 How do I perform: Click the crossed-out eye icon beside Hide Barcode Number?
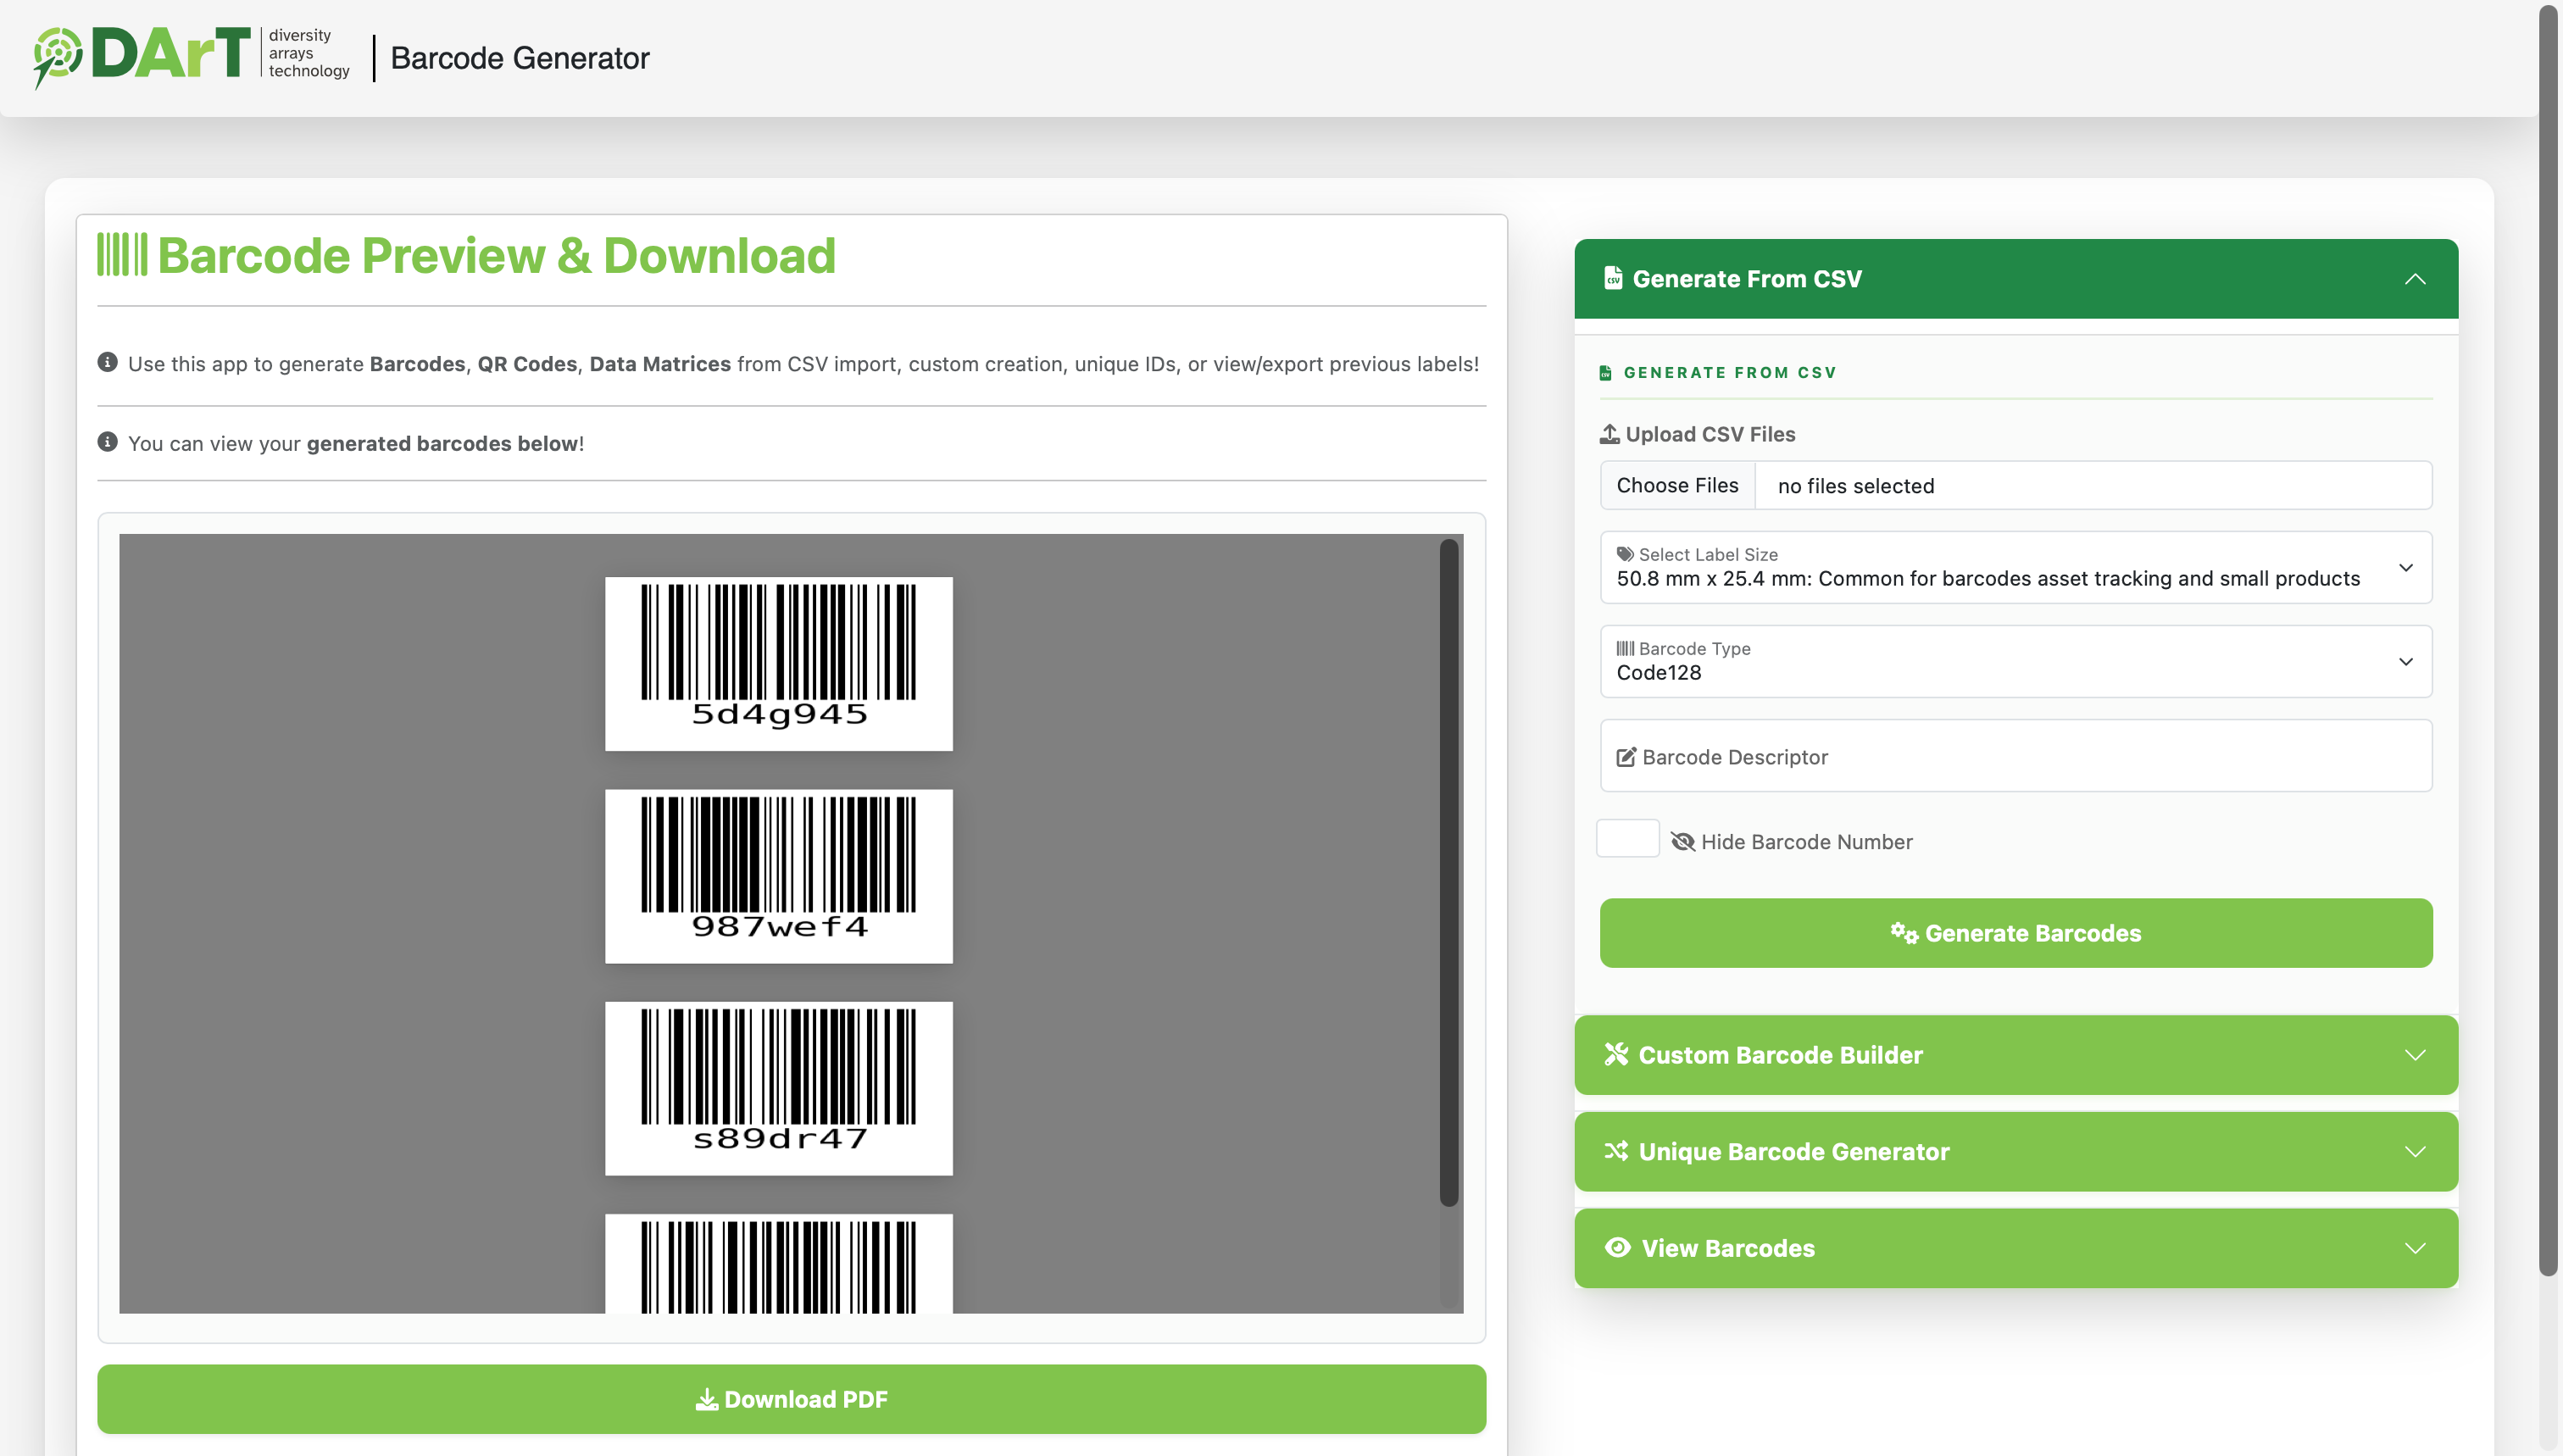pos(1682,842)
